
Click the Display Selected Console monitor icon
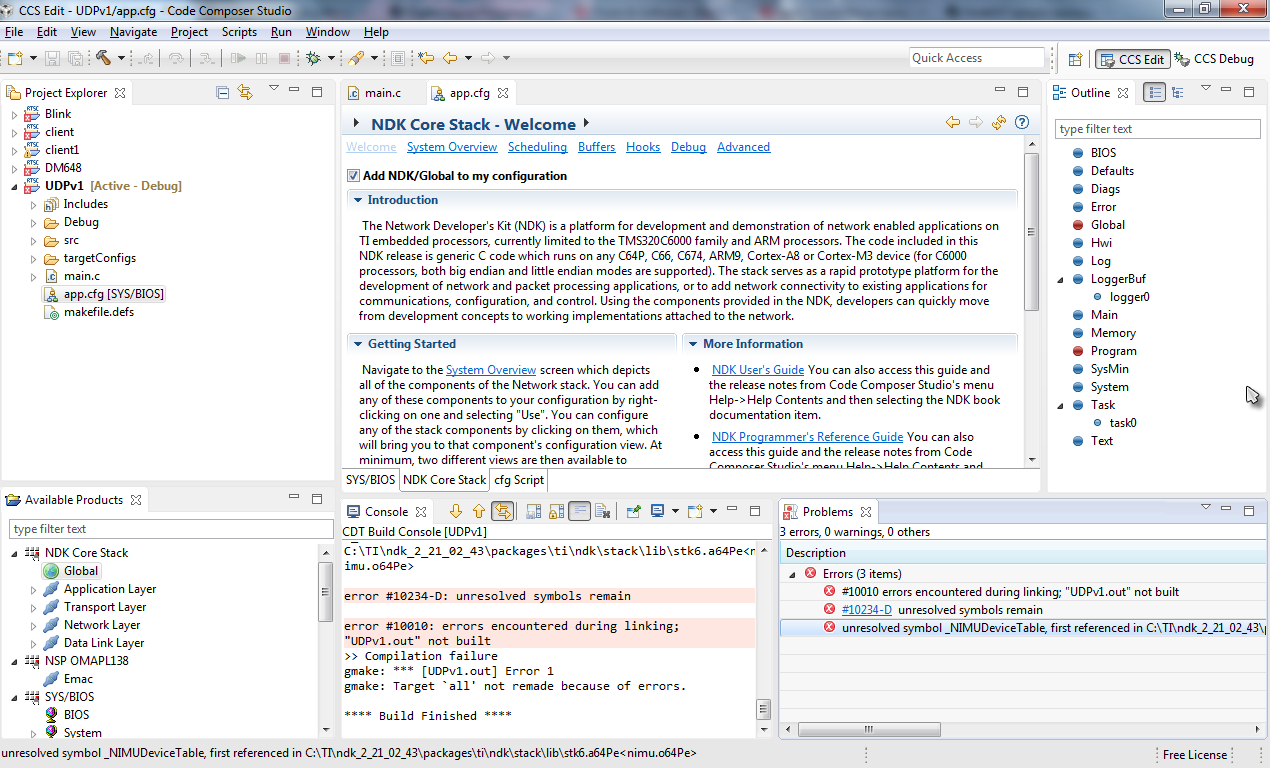point(657,511)
